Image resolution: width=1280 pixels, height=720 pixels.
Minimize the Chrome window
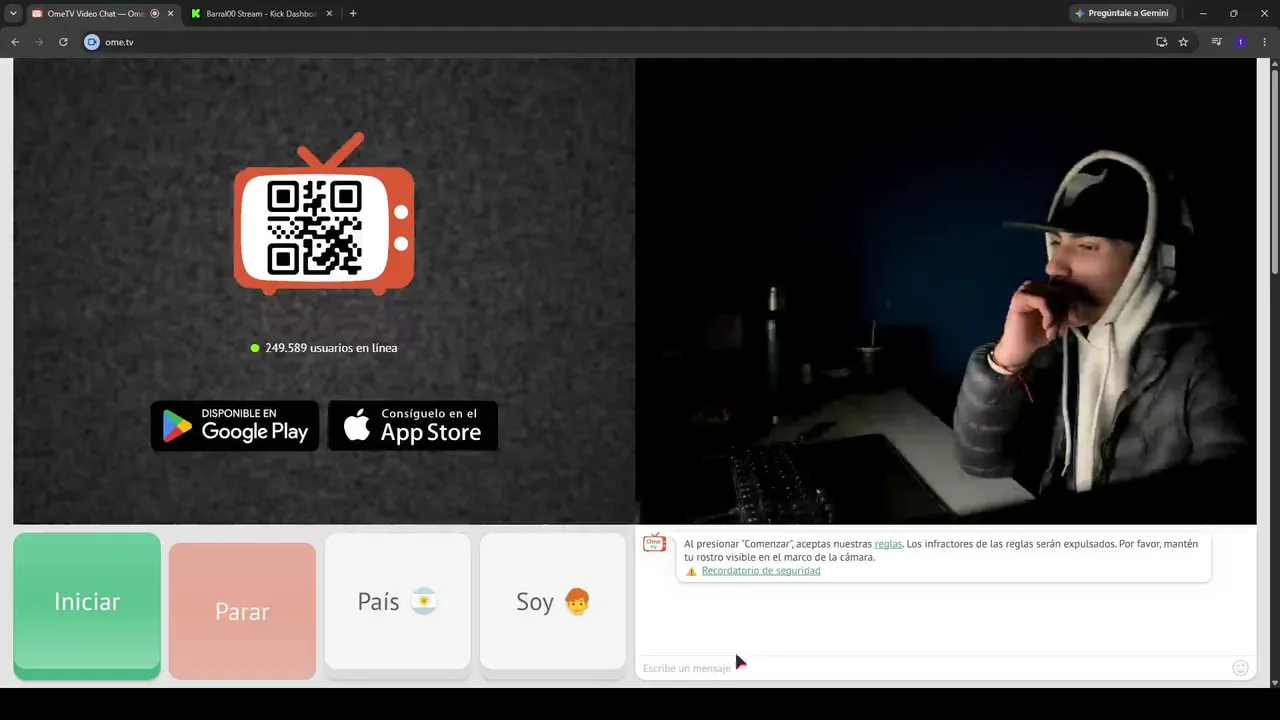click(x=1203, y=13)
